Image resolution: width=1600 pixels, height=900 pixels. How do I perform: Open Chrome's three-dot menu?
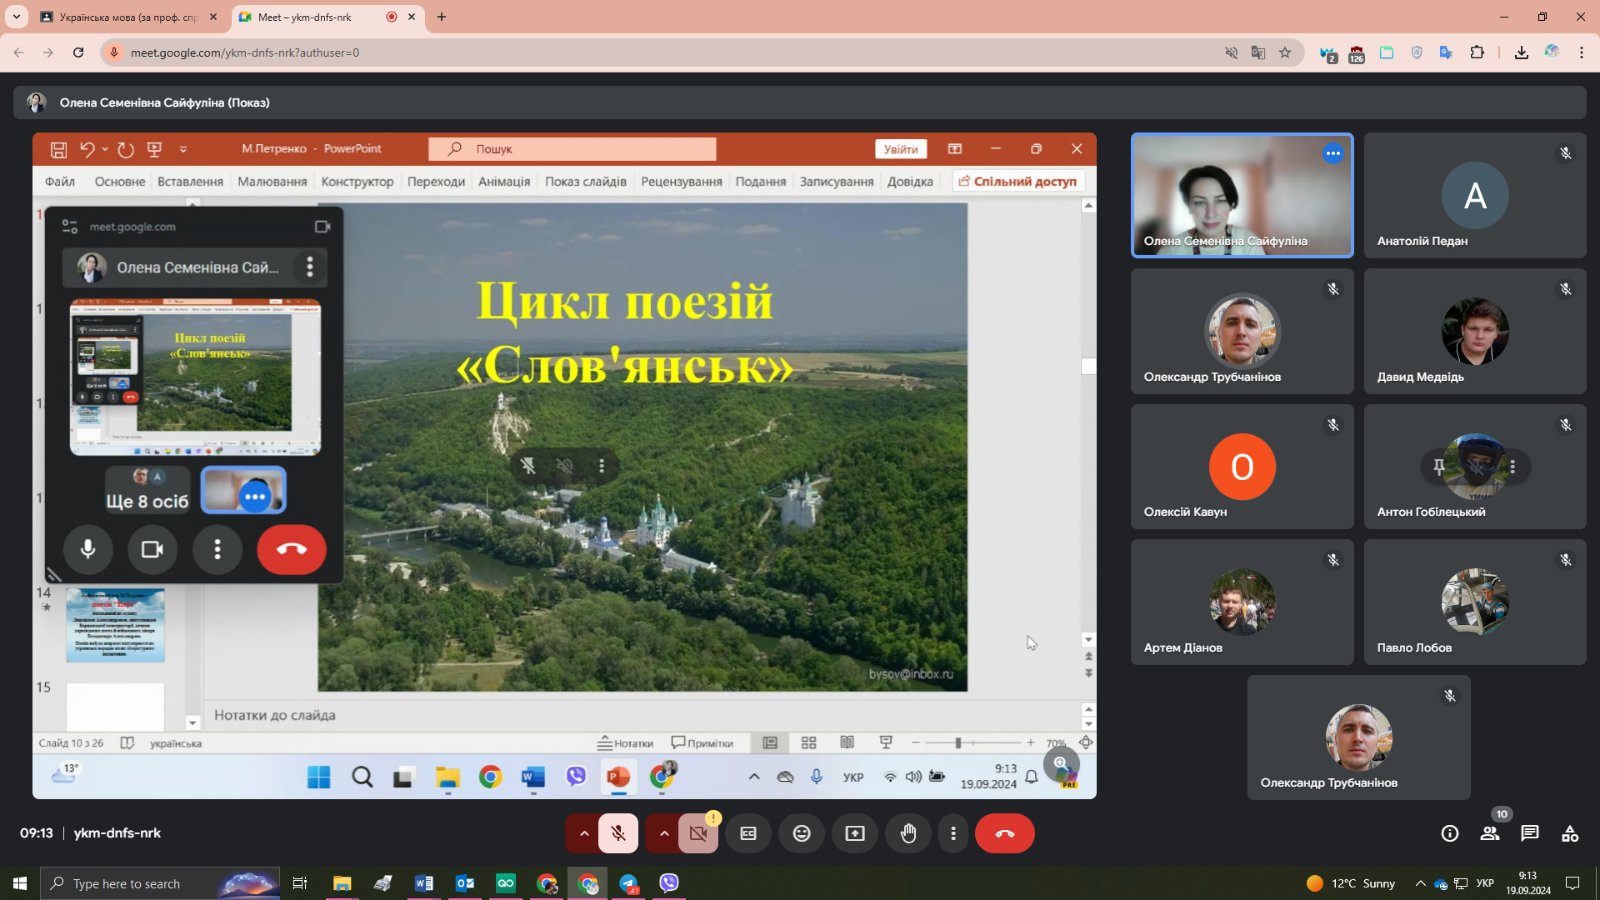(1581, 52)
